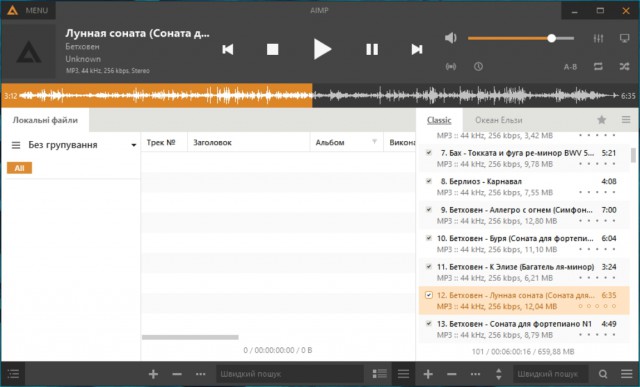Screen dimensions: 640x387
Task: Select track 8 Берлиоз - Карнавал
Action: point(524,187)
